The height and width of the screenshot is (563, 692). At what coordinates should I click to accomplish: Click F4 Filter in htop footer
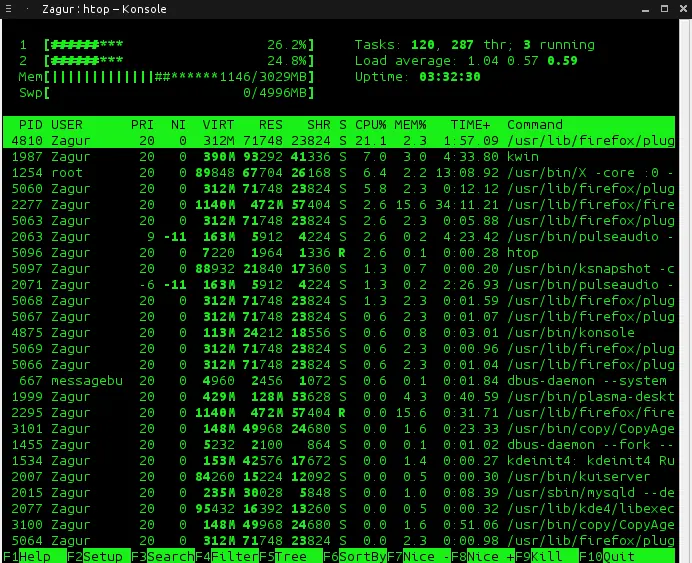coord(227,556)
